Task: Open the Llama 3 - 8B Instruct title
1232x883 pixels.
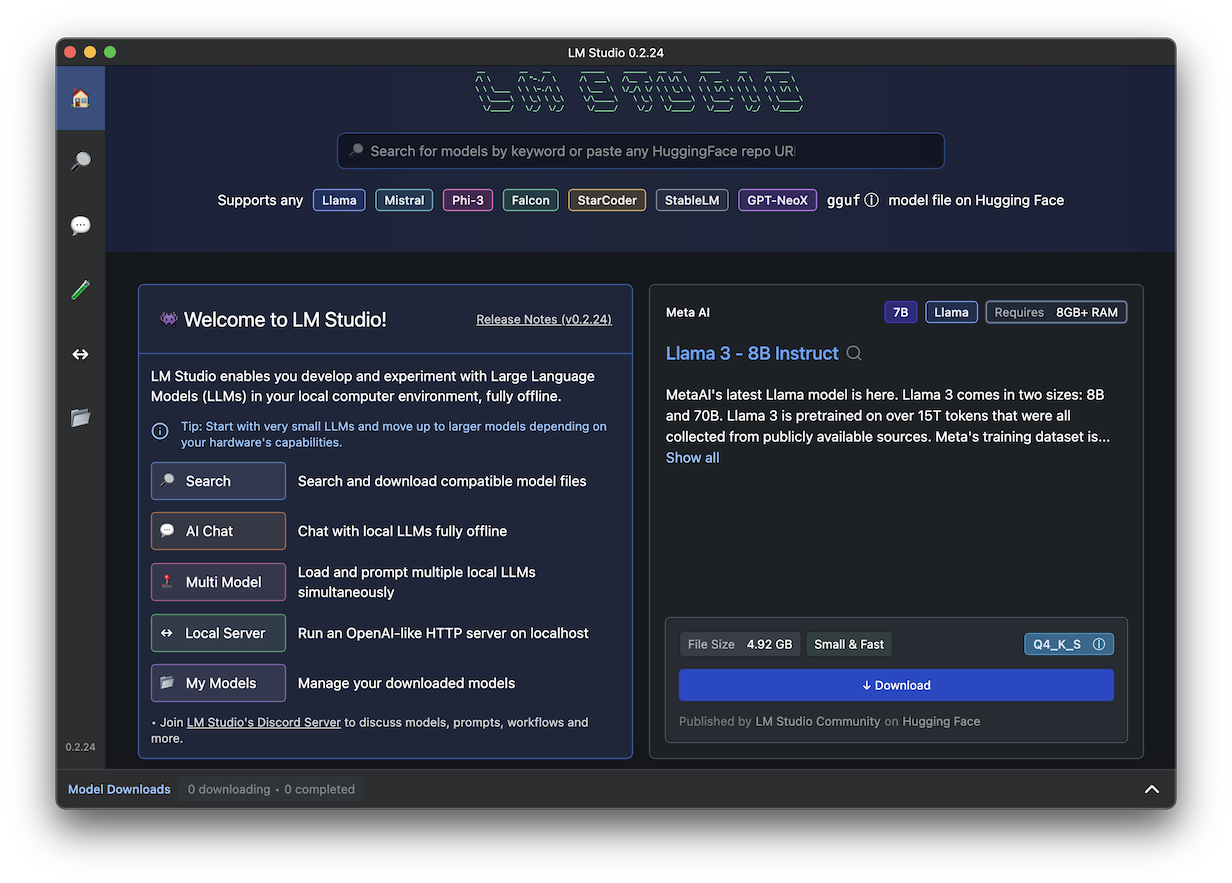Action: click(752, 353)
